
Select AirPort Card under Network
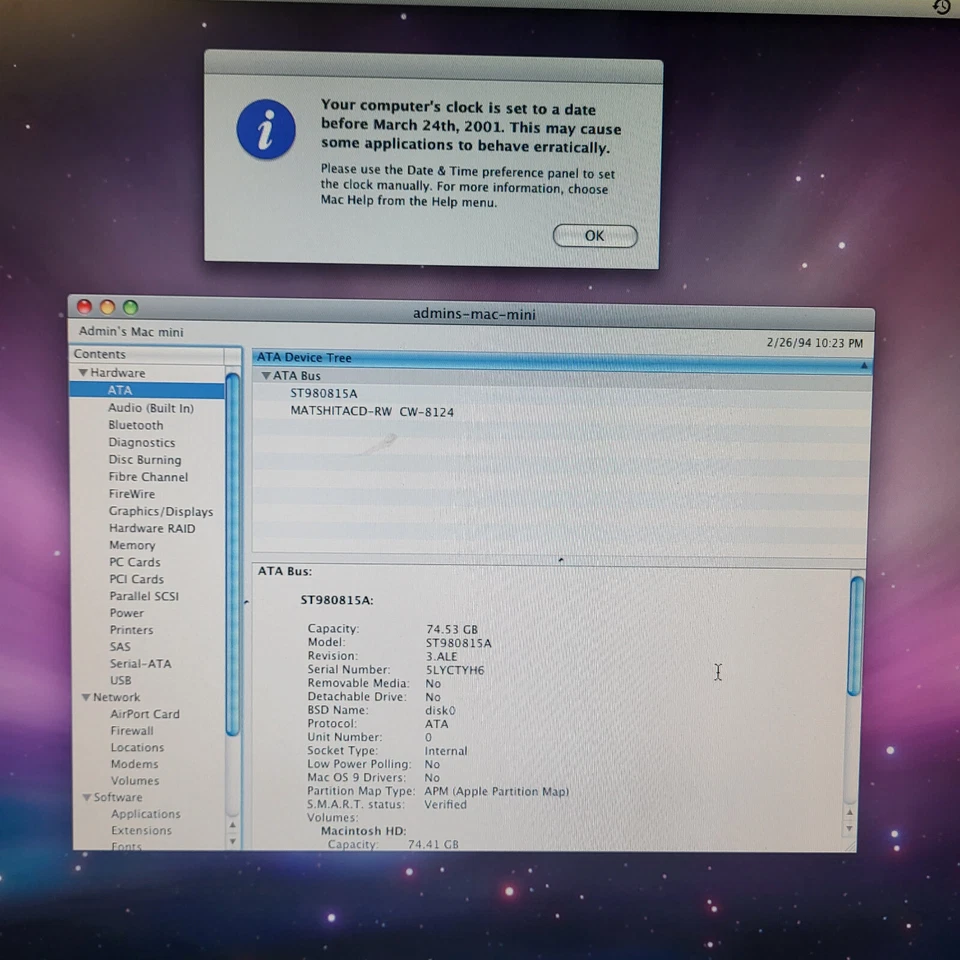click(145, 714)
